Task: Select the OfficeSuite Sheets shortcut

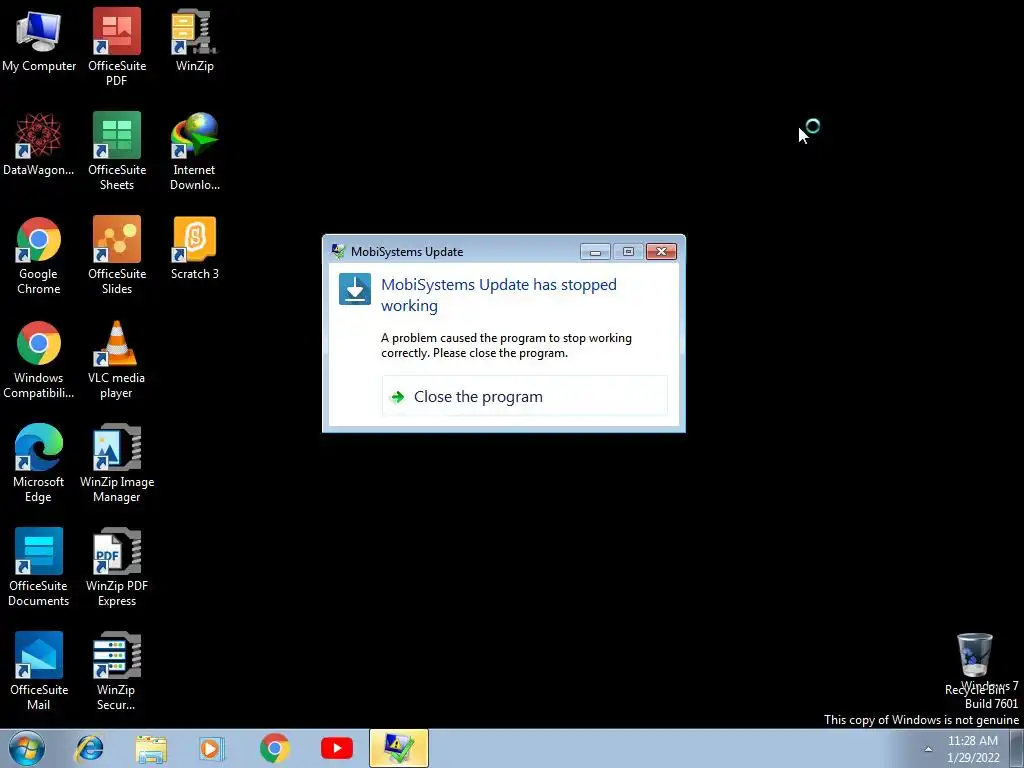Action: [x=117, y=152]
